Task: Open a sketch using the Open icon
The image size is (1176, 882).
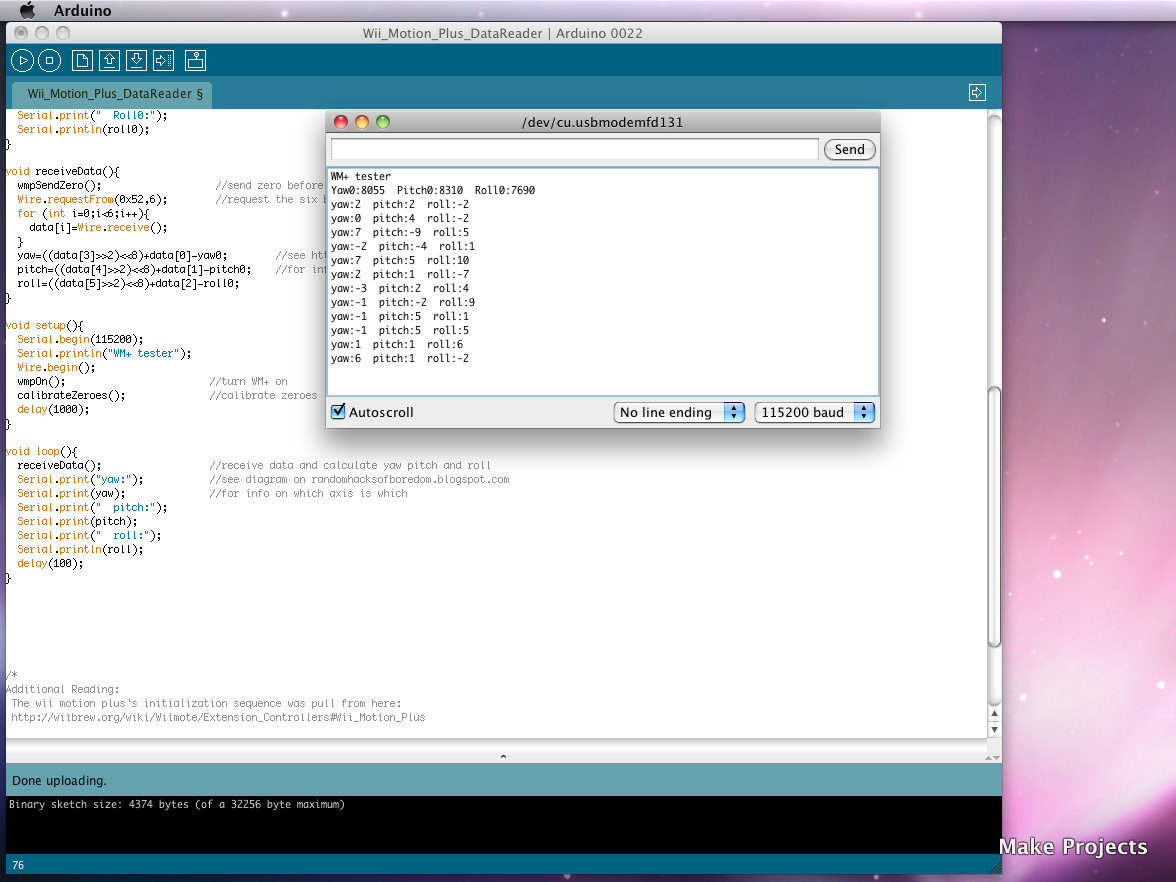Action: click(x=110, y=60)
